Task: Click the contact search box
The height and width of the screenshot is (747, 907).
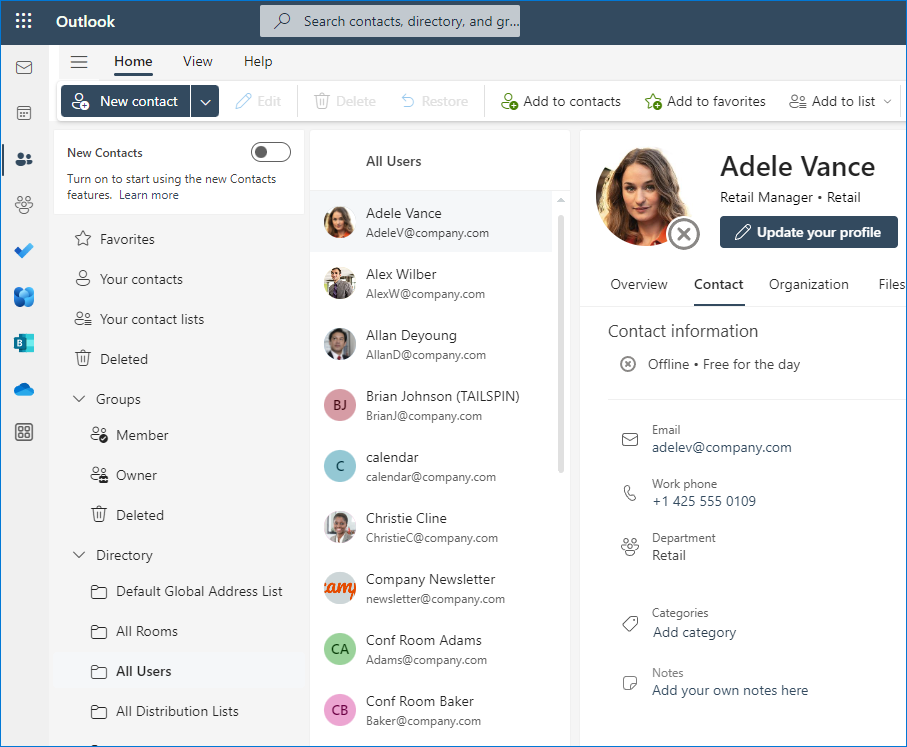Action: pos(390,21)
